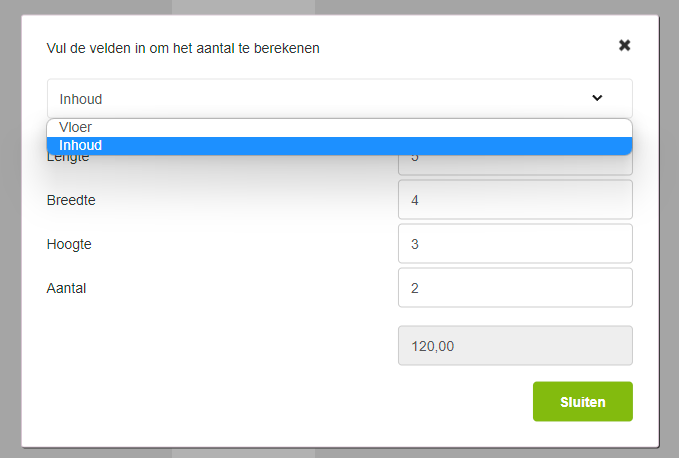Click the Breedte label

71,200
